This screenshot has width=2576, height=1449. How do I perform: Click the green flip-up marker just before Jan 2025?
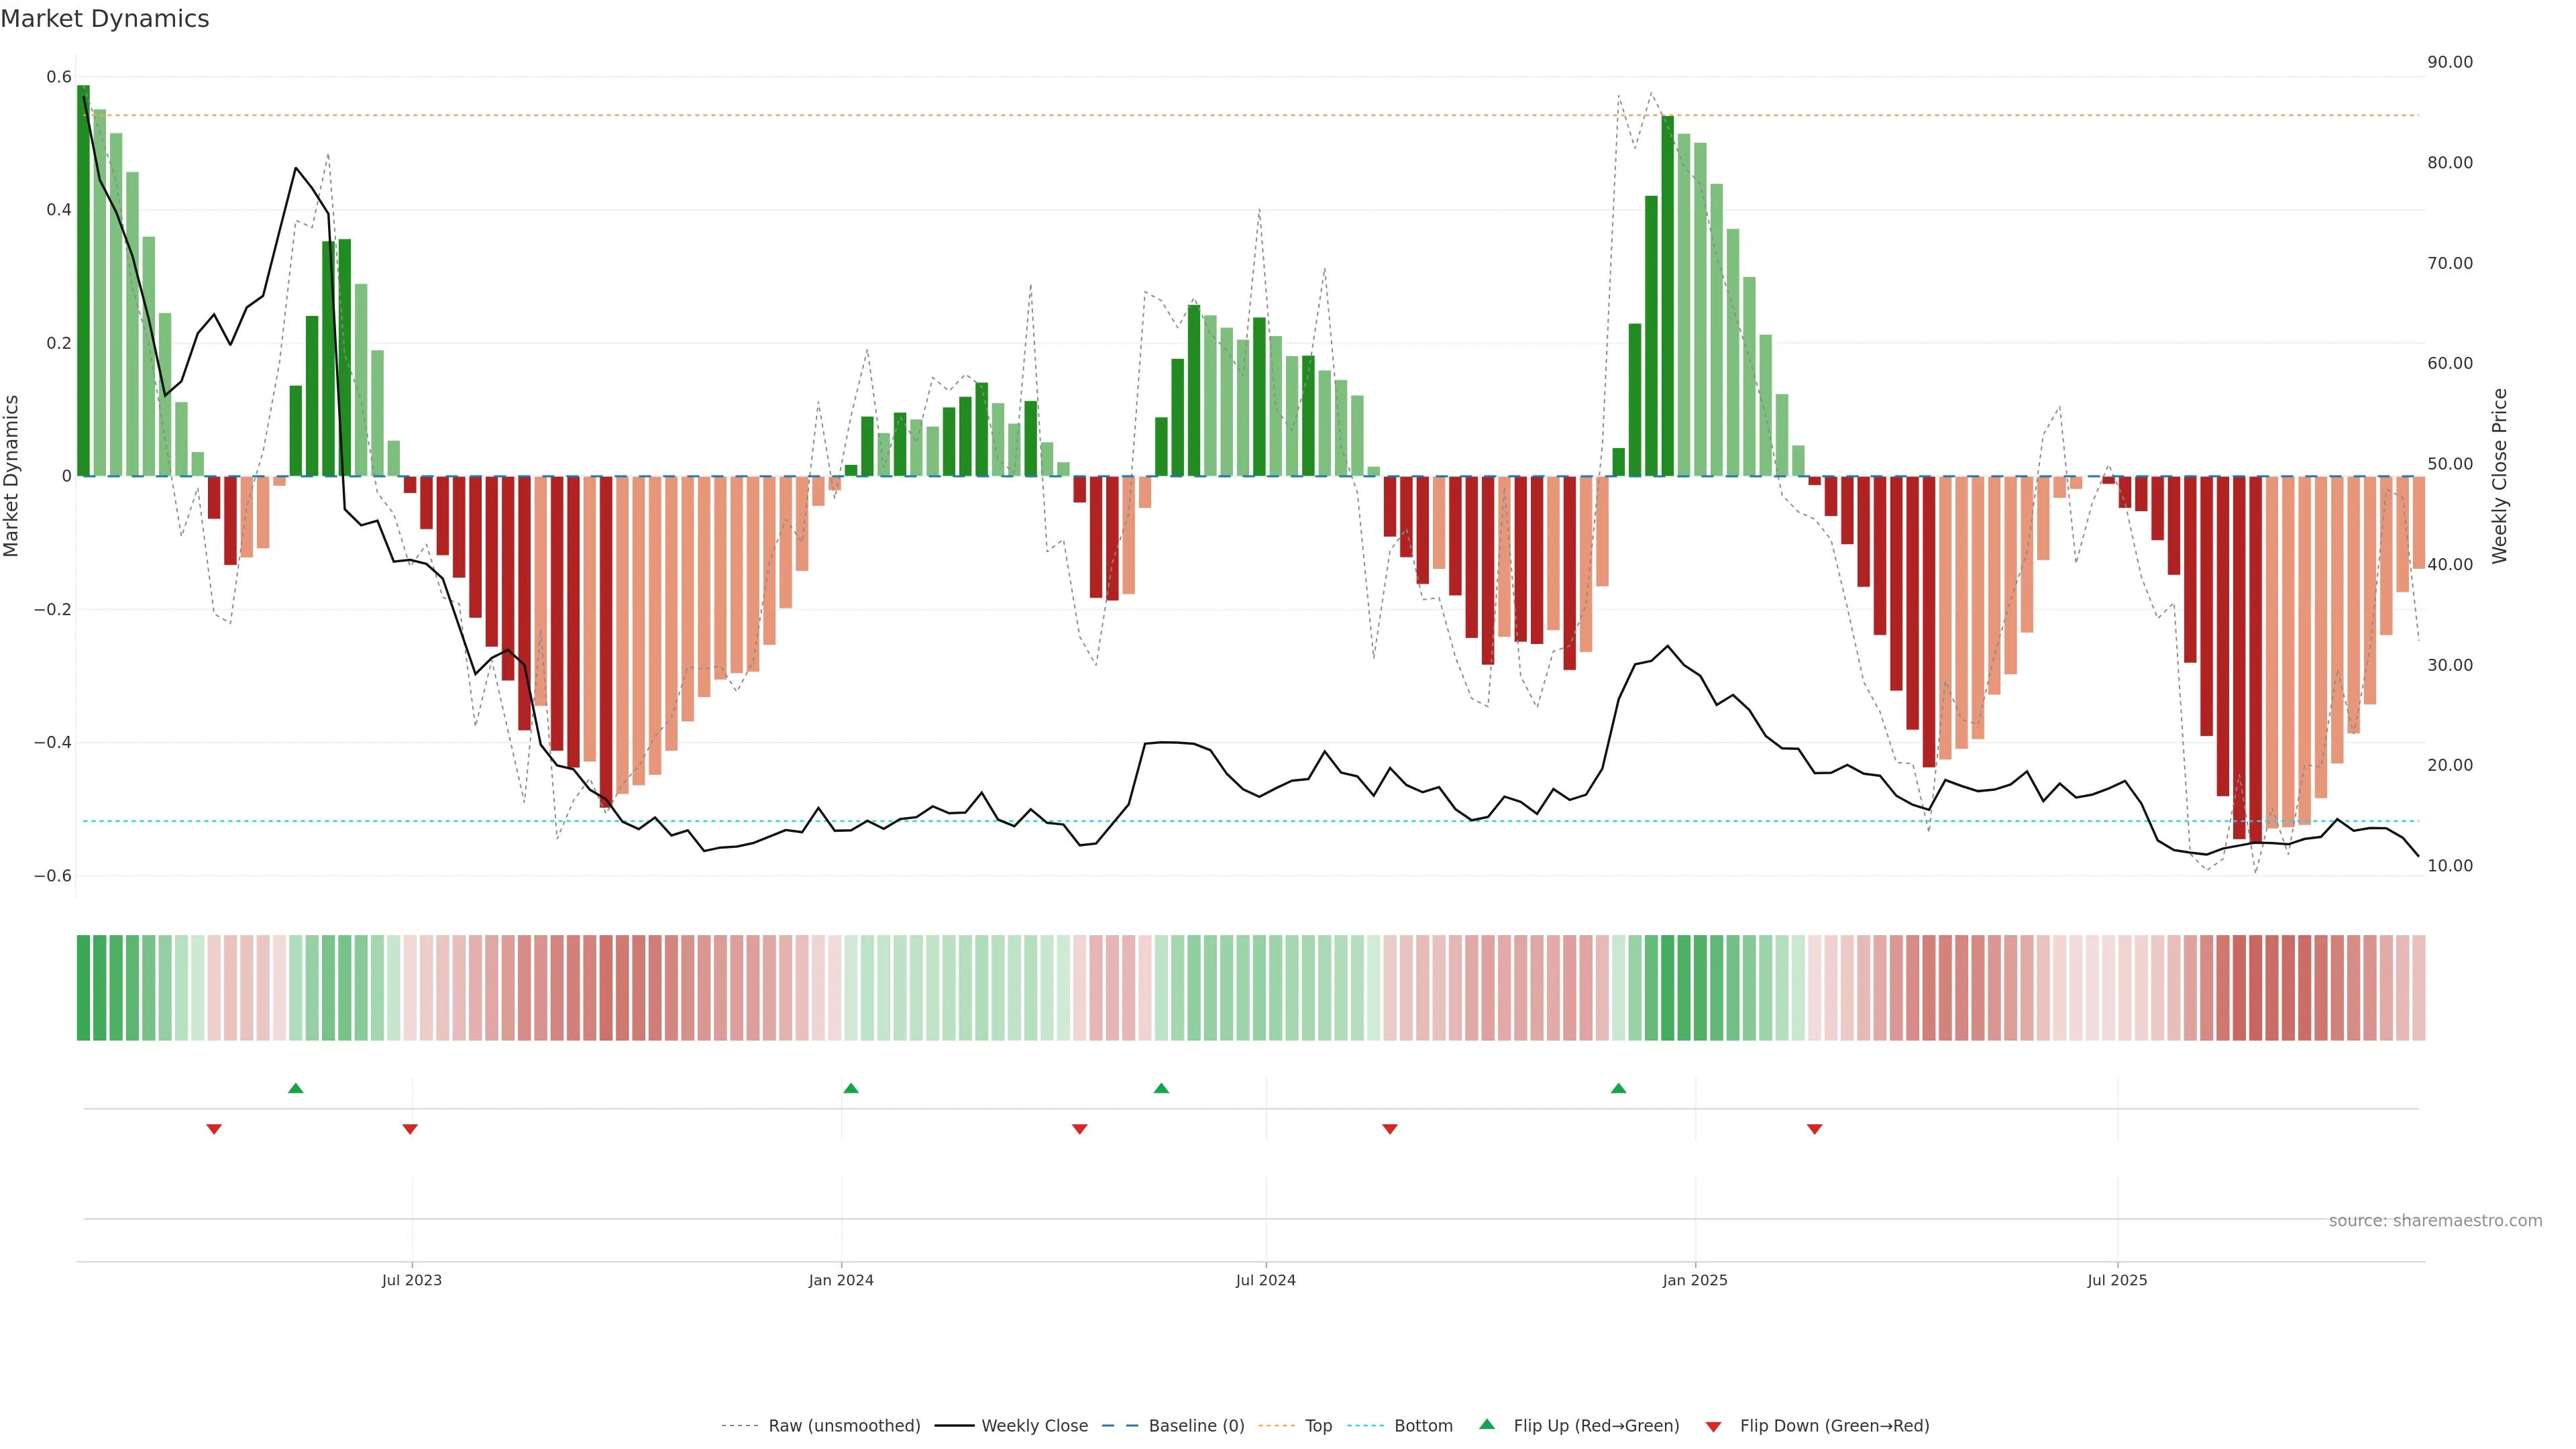1618,1088
